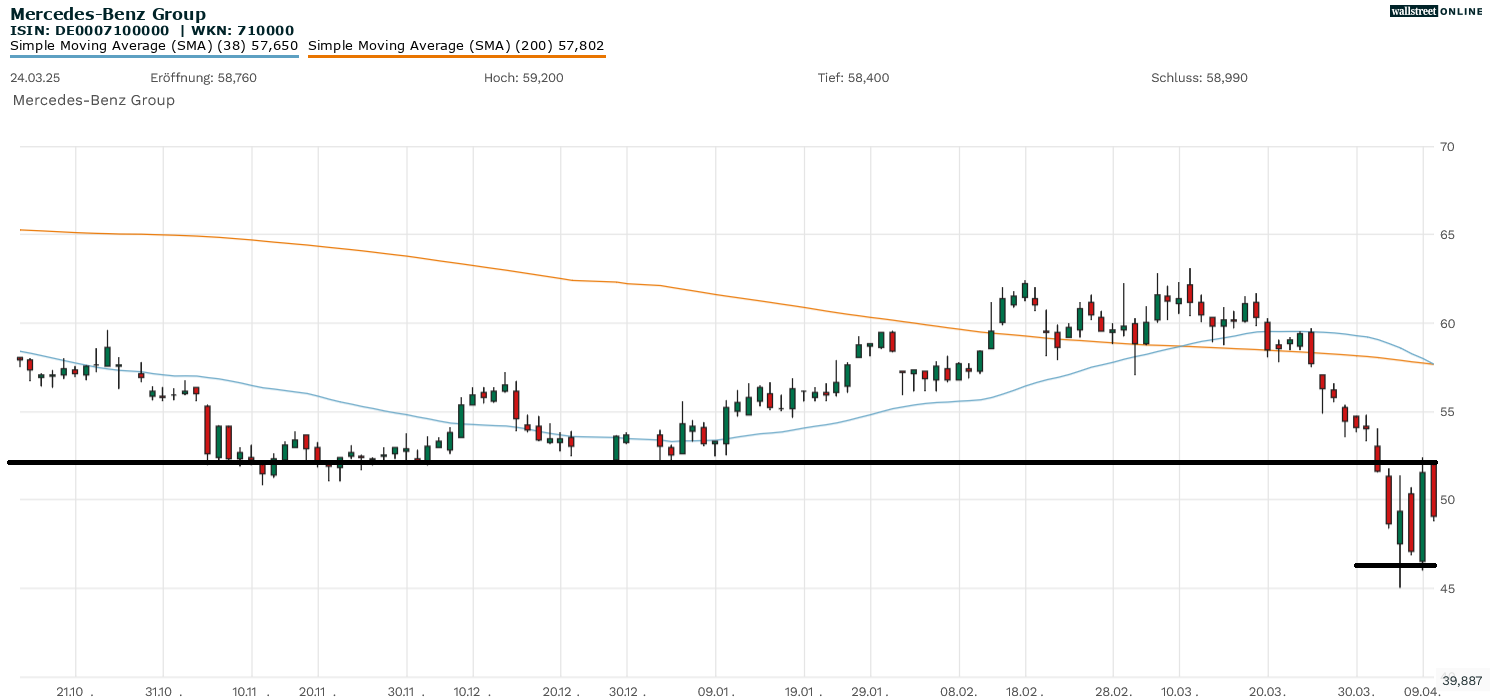The image size is (1490, 698).
Task: Click the wallstreet ONLINE logo
Action: tap(1436, 11)
